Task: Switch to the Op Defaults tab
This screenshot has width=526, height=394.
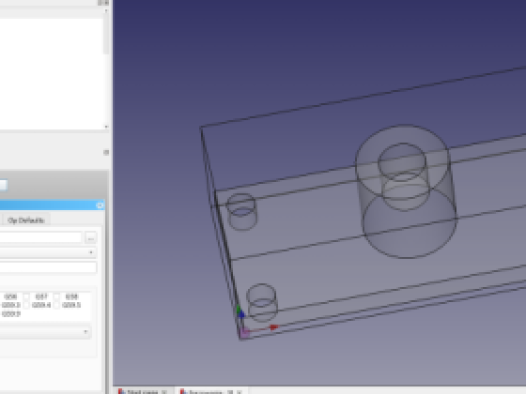Action: tap(27, 220)
